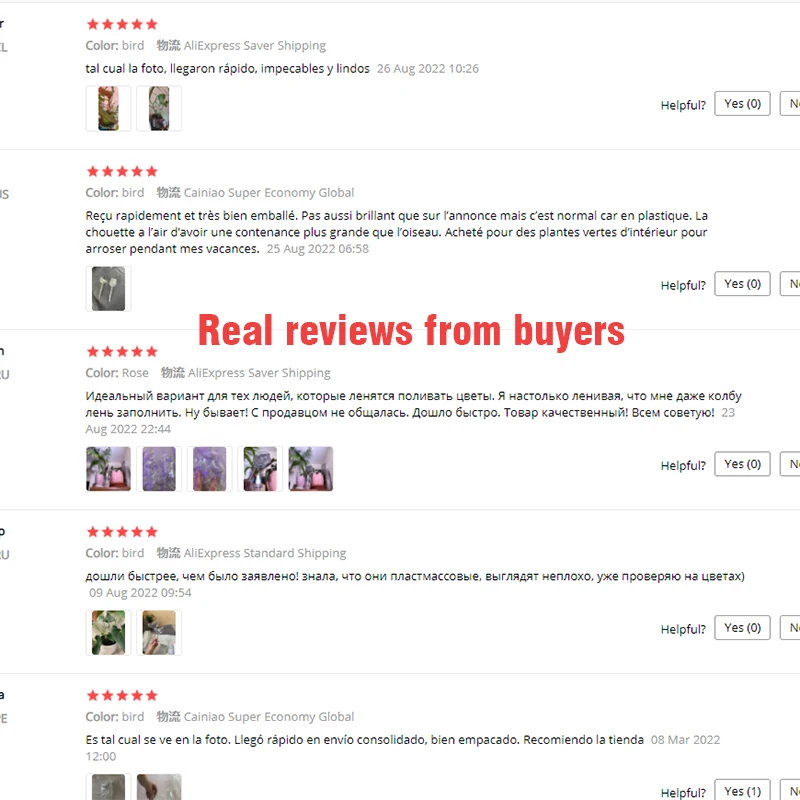This screenshot has height=800, width=800.
Task: Click five-star rating on Rose color review
Action: coord(122,352)
